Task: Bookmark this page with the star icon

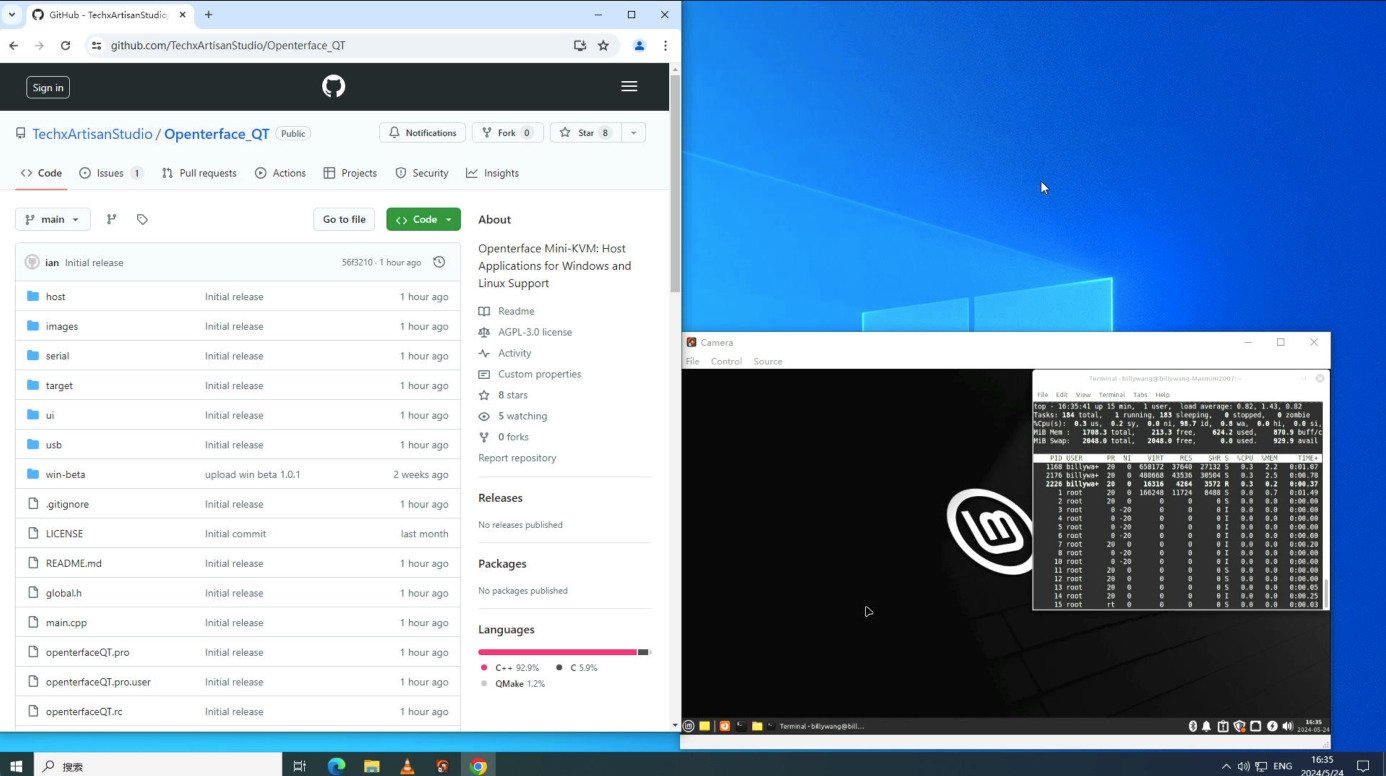Action: pyautogui.click(x=604, y=45)
